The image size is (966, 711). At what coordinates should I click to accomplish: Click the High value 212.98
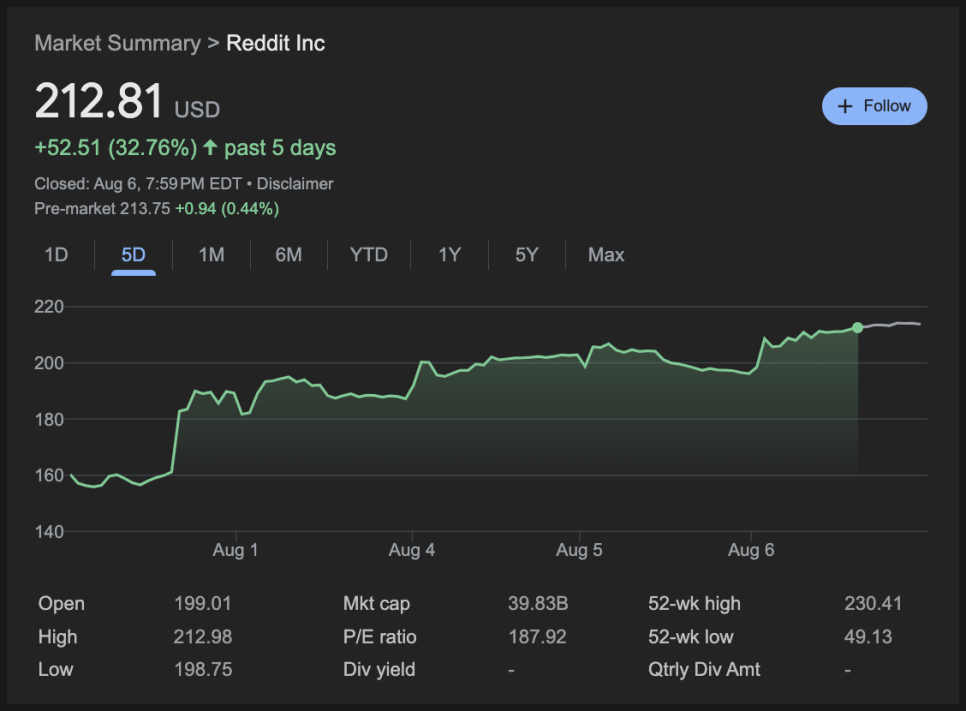[x=203, y=636]
